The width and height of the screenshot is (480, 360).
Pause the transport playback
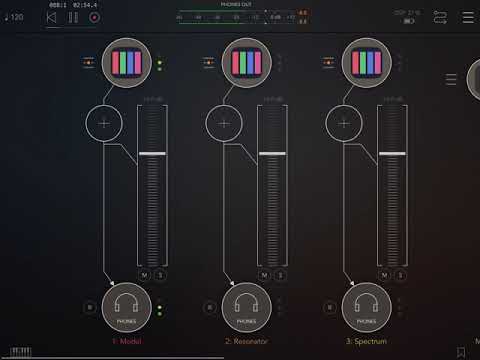point(73,17)
